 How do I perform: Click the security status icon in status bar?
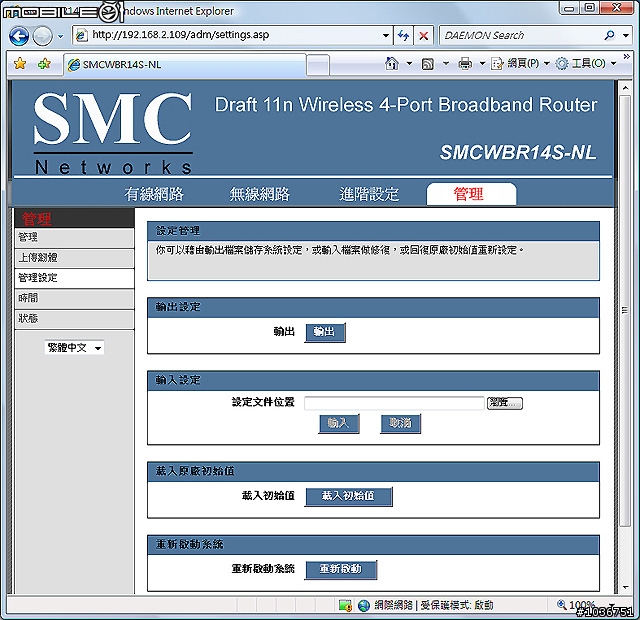(345, 605)
